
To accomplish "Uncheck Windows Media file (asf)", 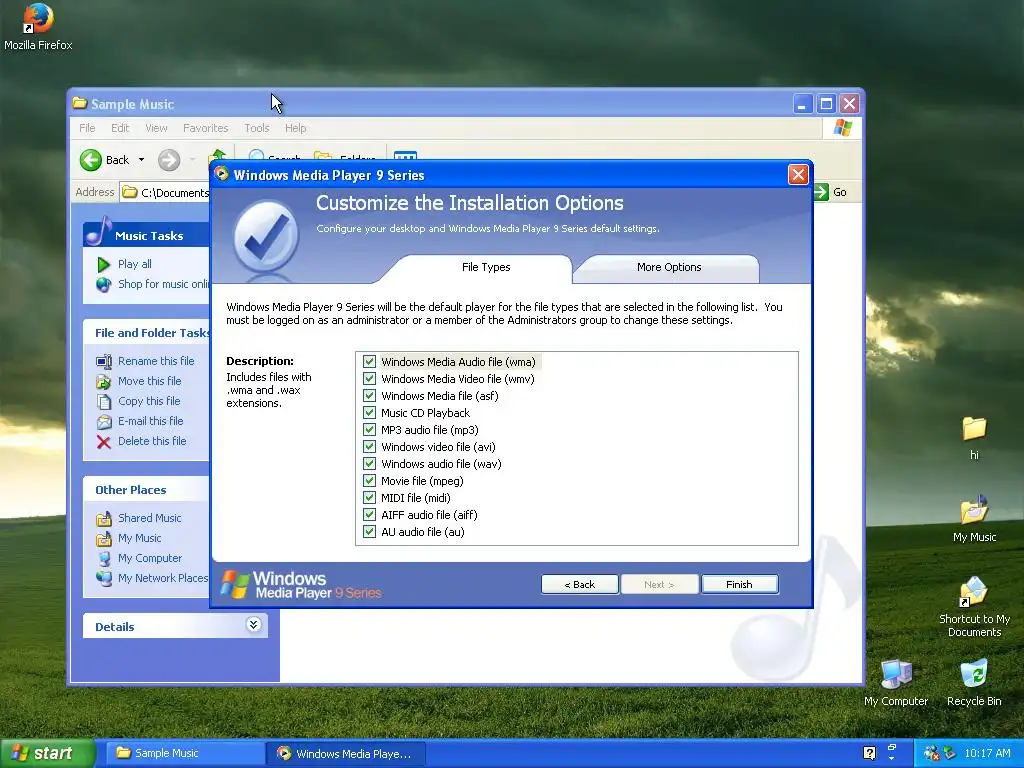I will [369, 396].
